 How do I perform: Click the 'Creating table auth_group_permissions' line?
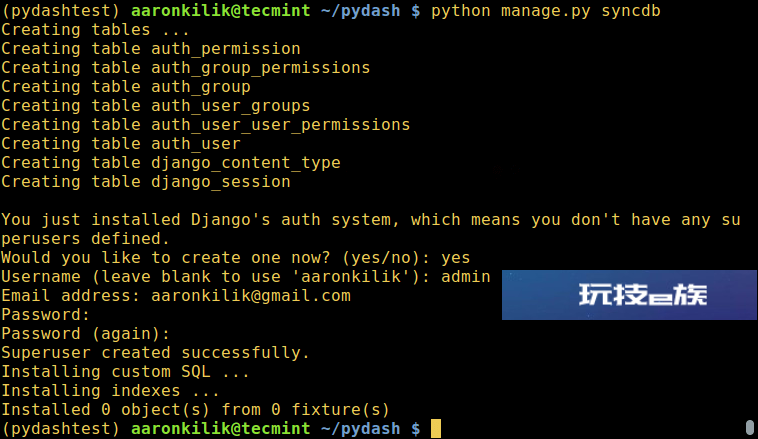[x=186, y=68]
